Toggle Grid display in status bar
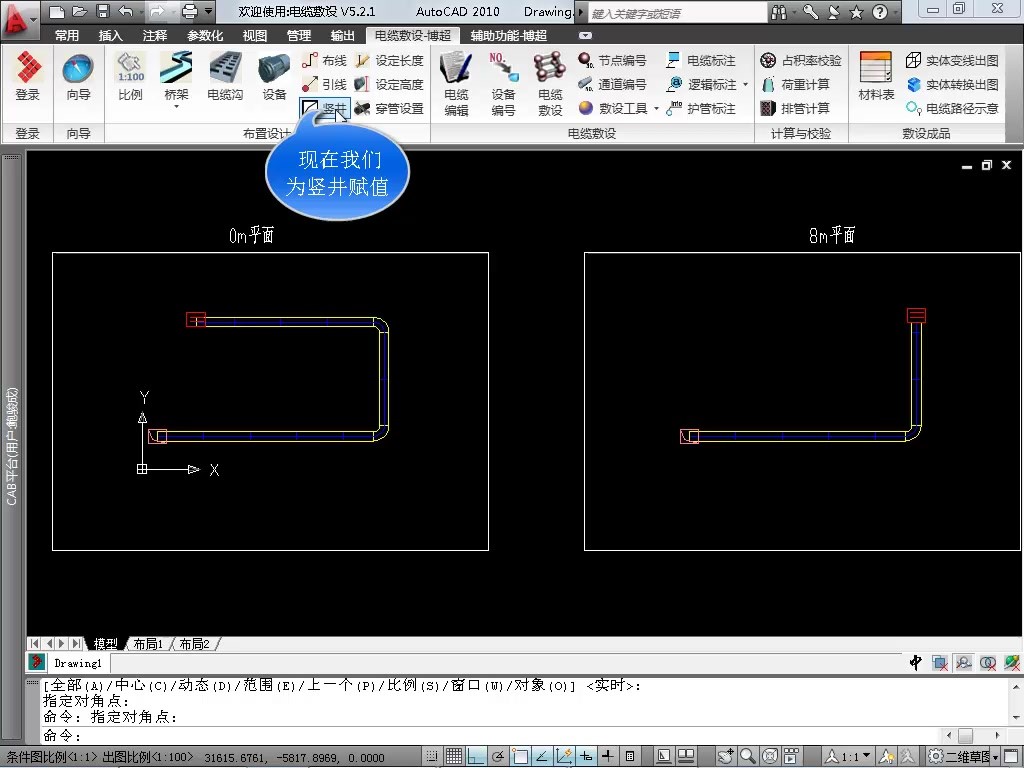 tap(454, 757)
